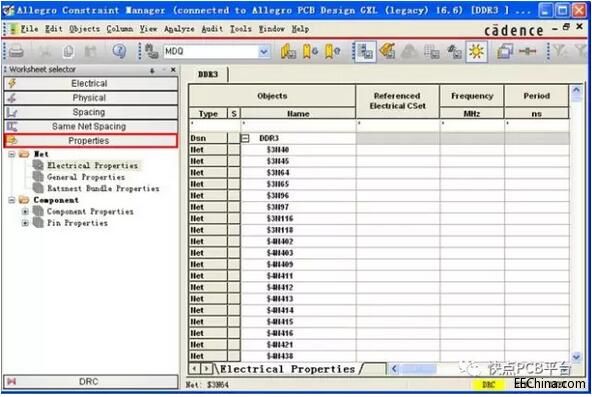
Task: Expand the Component Properties tree node
Action: coord(25,211)
